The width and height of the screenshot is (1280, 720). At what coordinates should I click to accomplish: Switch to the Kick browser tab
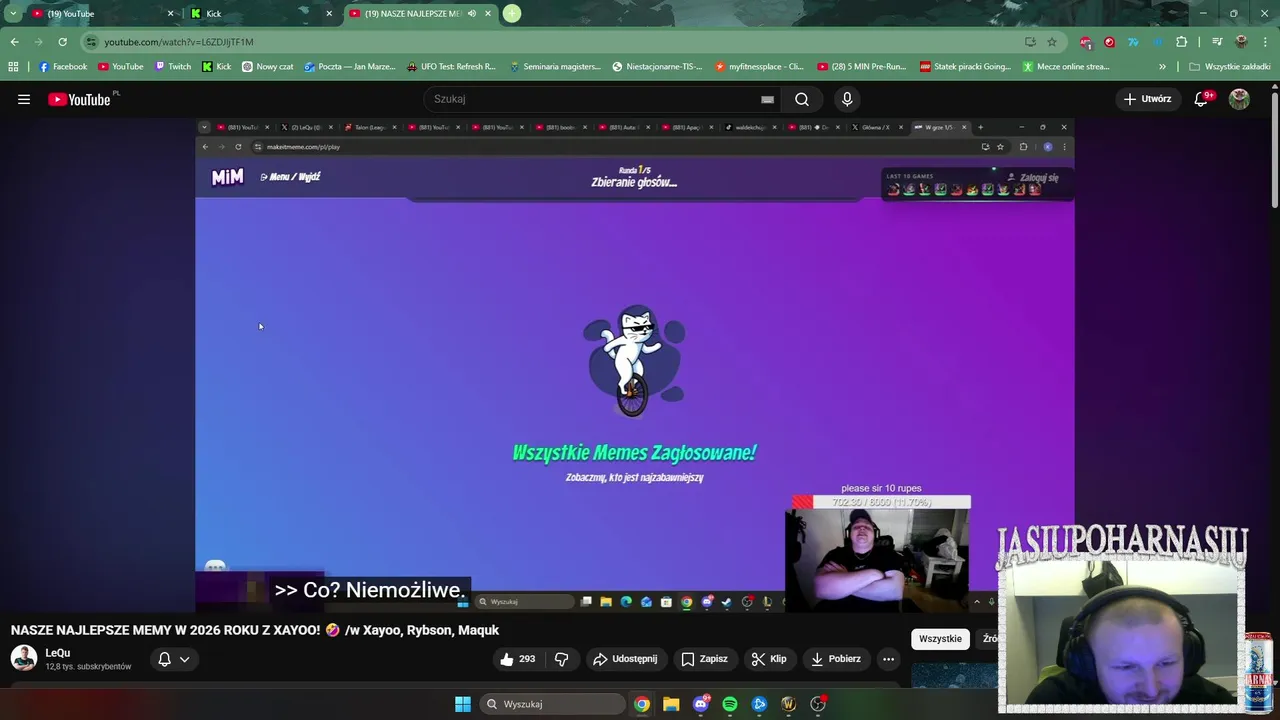tap(260, 14)
